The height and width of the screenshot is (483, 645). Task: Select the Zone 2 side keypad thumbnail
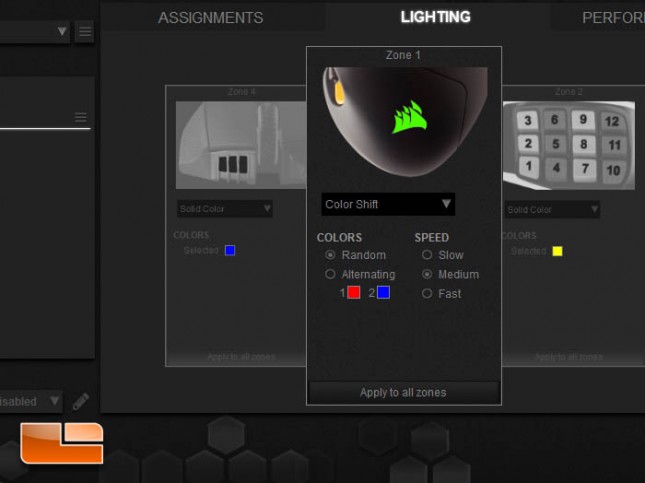(569, 146)
